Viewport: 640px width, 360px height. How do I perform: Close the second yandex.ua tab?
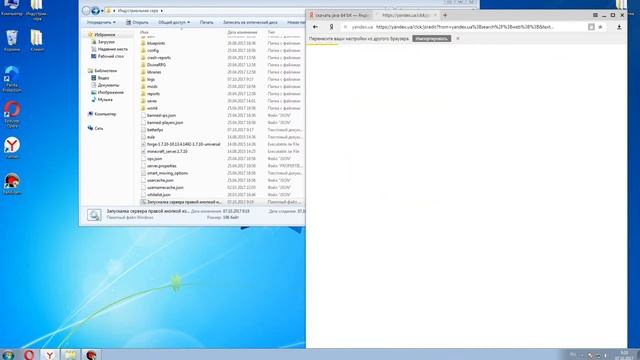[435, 15]
